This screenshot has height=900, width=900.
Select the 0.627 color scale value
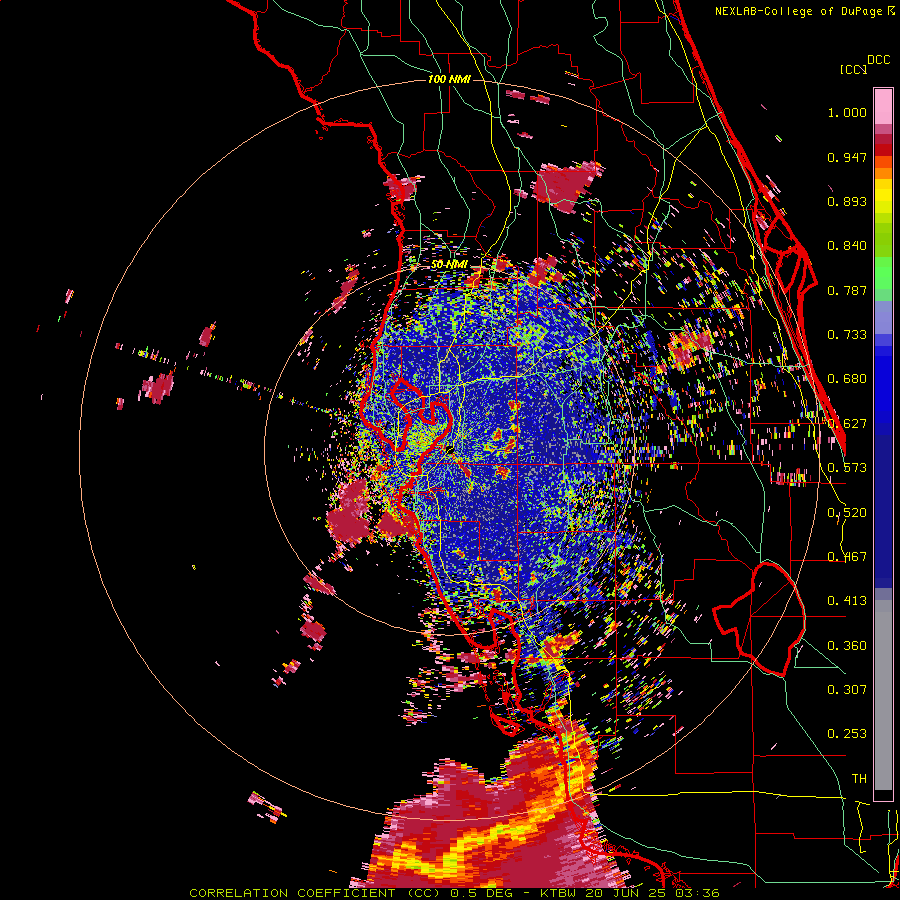tap(847, 424)
